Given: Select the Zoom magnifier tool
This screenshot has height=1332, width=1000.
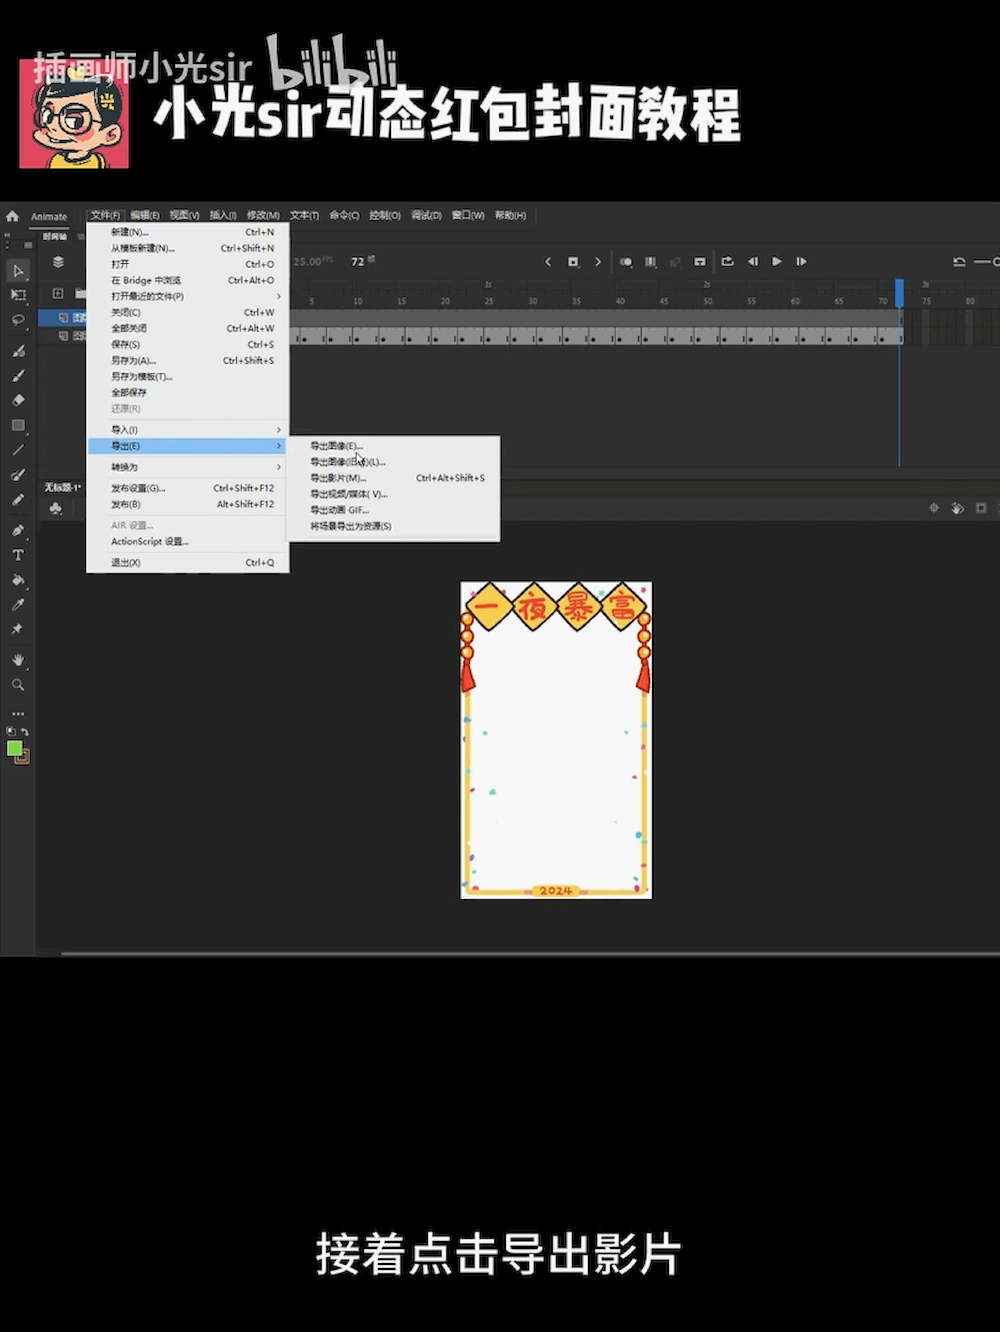Looking at the screenshot, I should [x=18, y=685].
